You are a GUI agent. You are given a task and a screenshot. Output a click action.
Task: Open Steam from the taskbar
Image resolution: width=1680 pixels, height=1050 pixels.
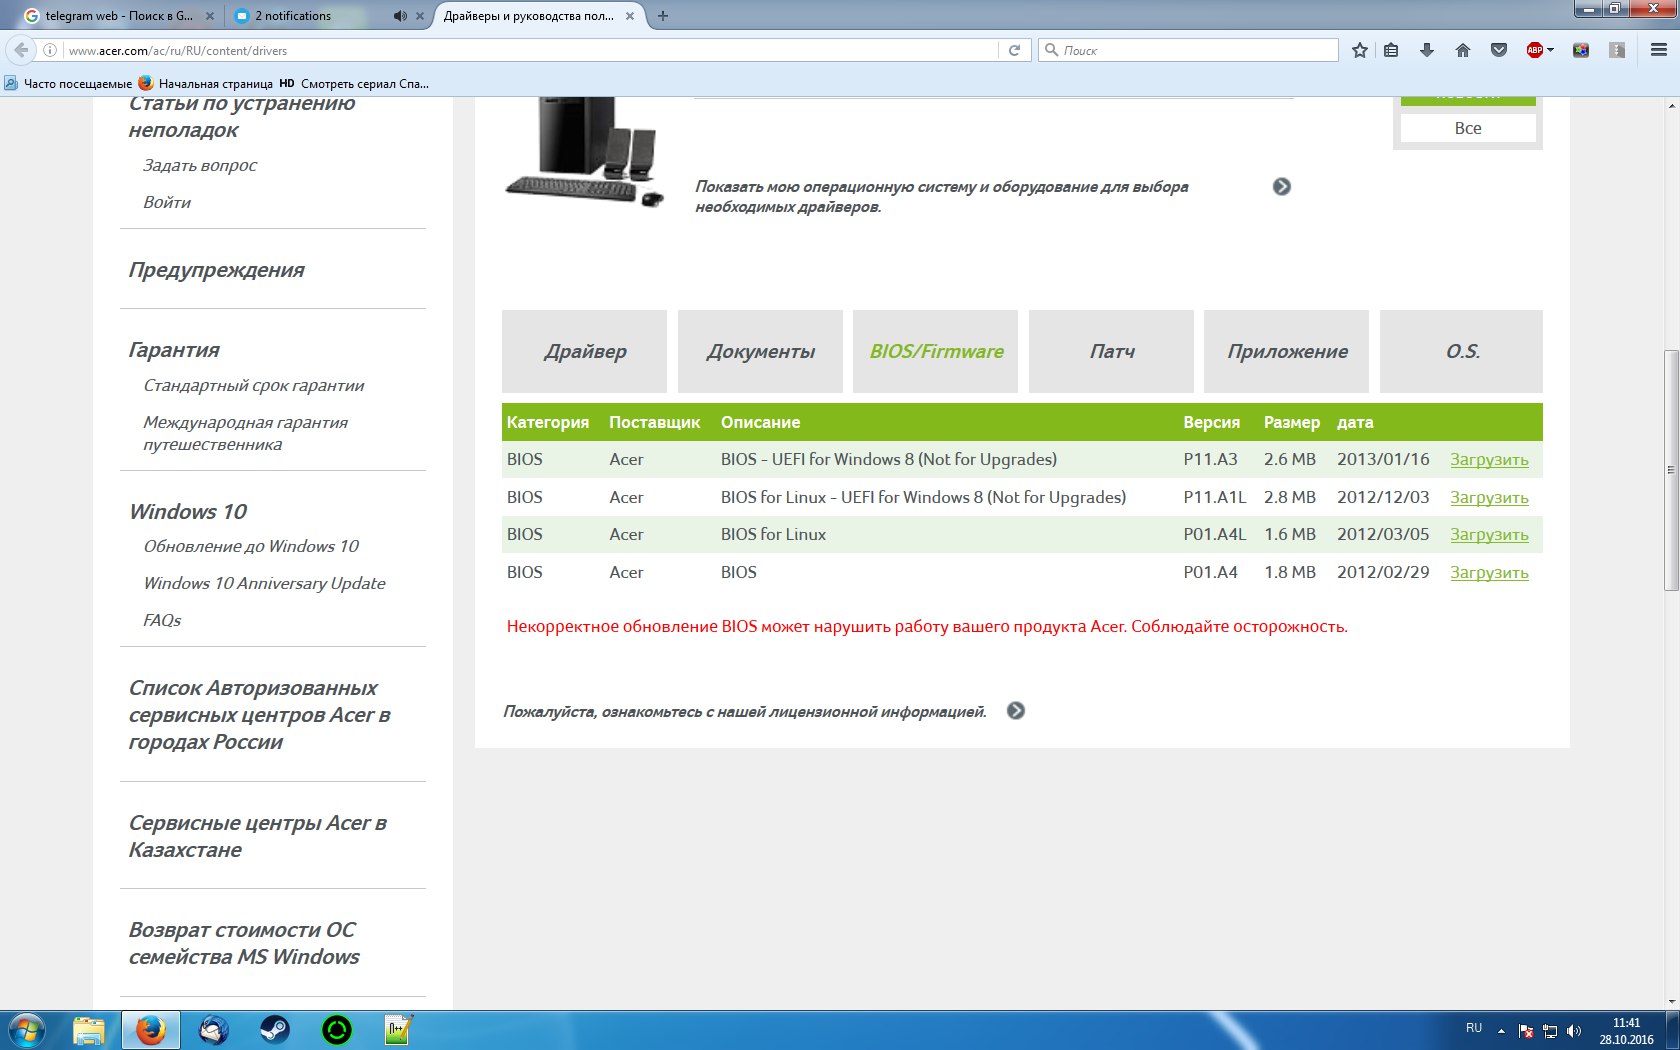[x=275, y=1030]
